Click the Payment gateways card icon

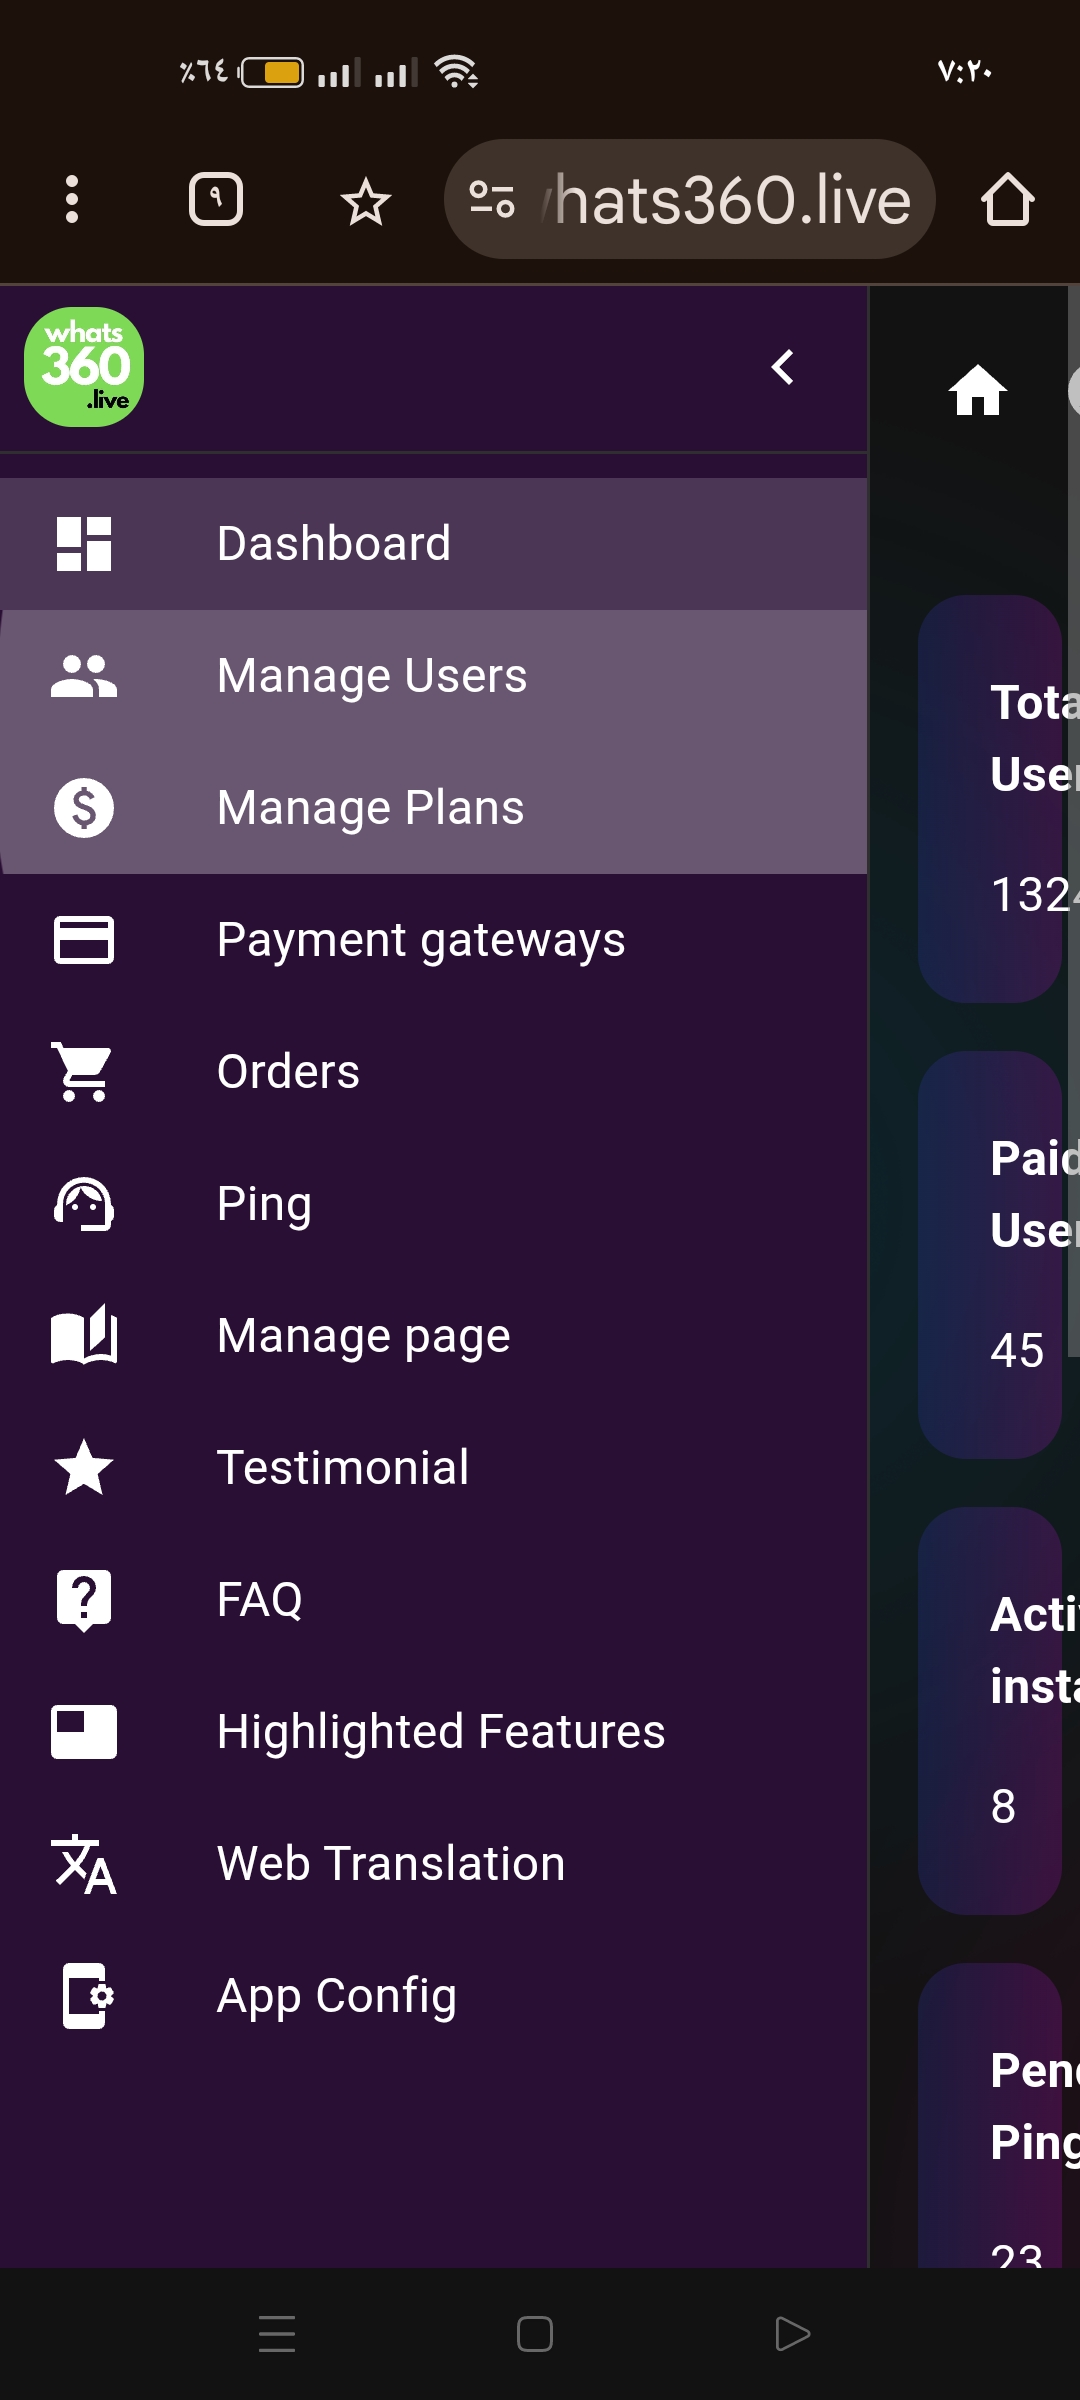coord(84,940)
